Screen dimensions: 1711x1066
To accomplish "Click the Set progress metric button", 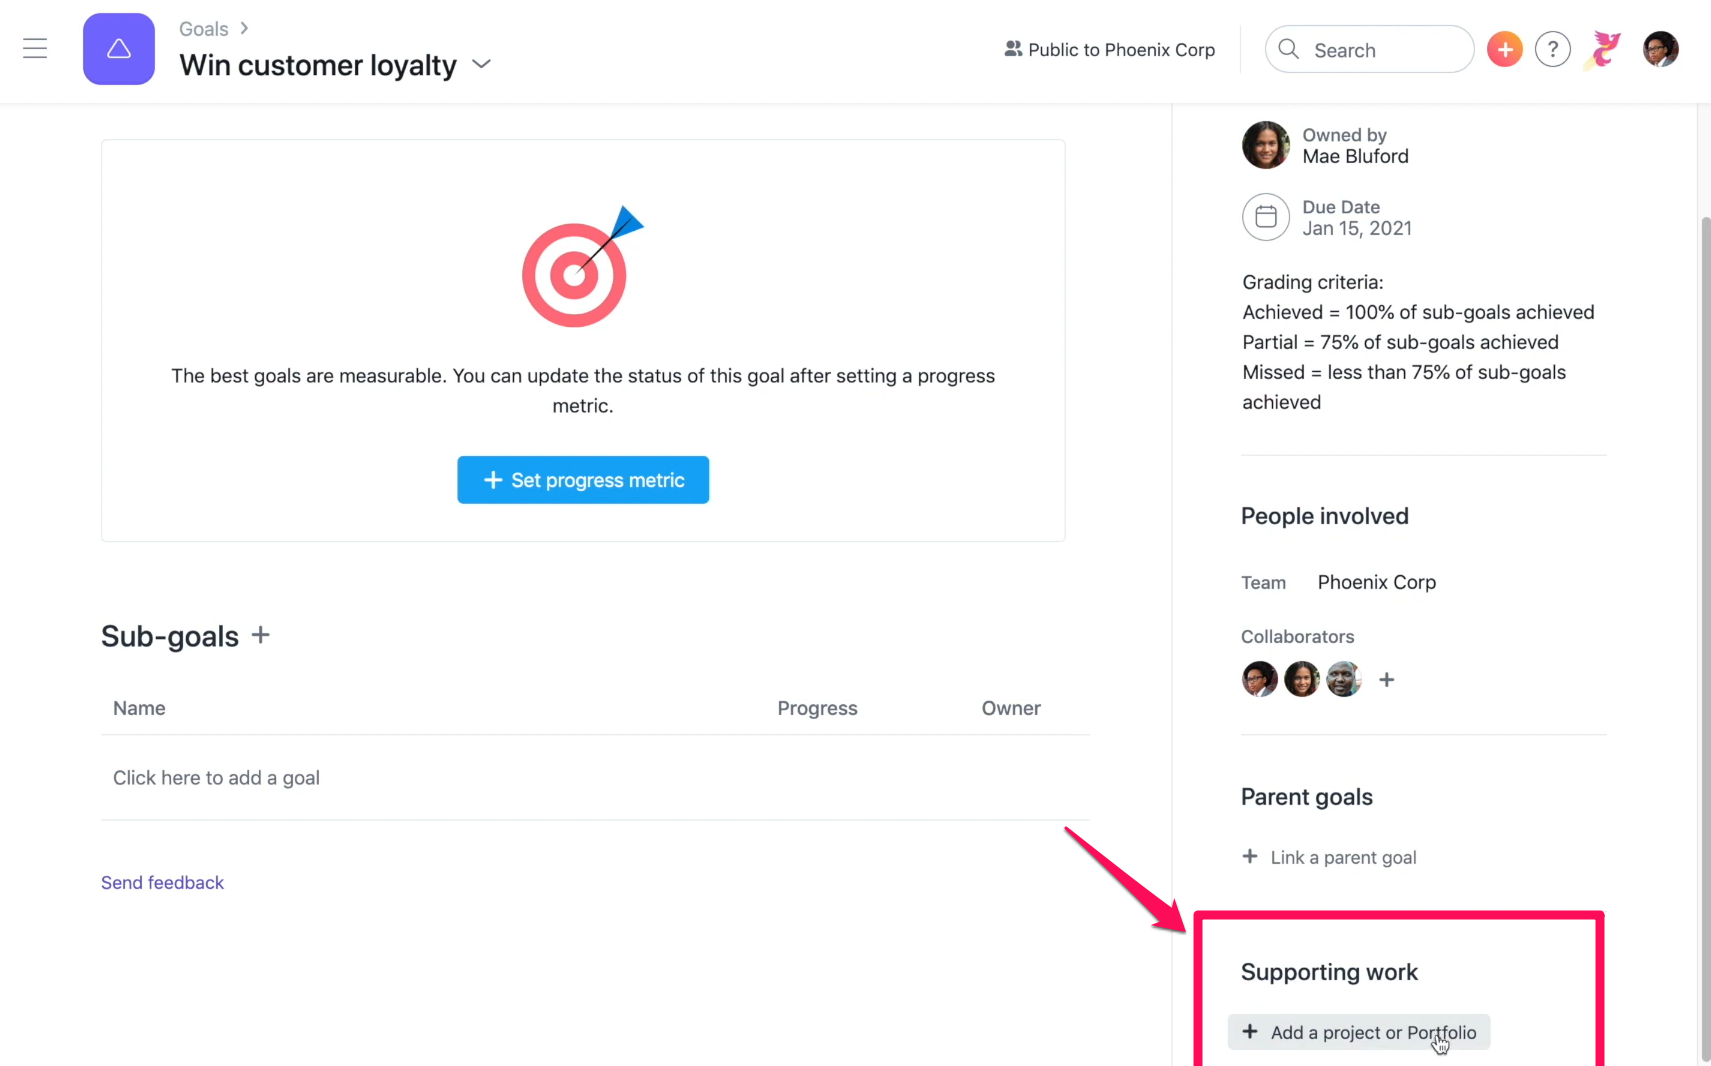I will pyautogui.click(x=583, y=480).
